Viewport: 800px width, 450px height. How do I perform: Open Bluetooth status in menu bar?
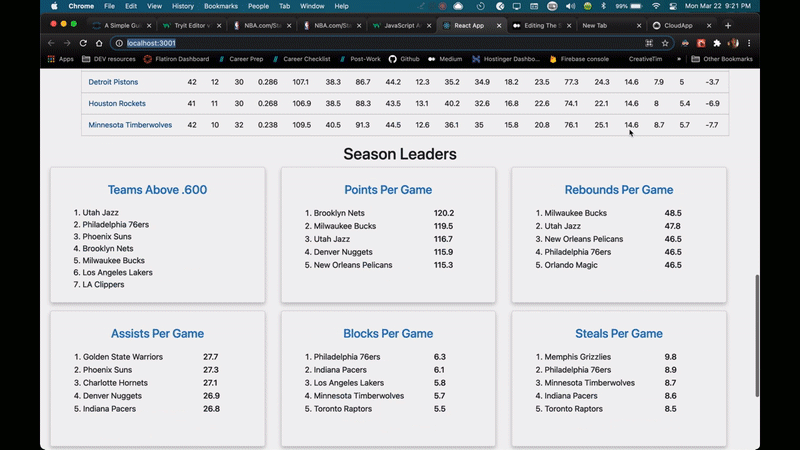point(604,6)
